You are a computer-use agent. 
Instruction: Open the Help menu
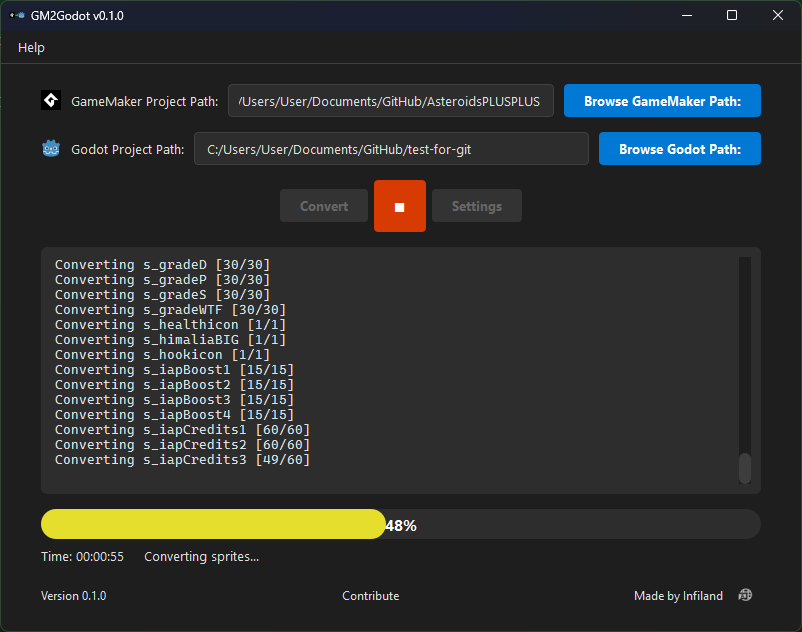[31, 48]
